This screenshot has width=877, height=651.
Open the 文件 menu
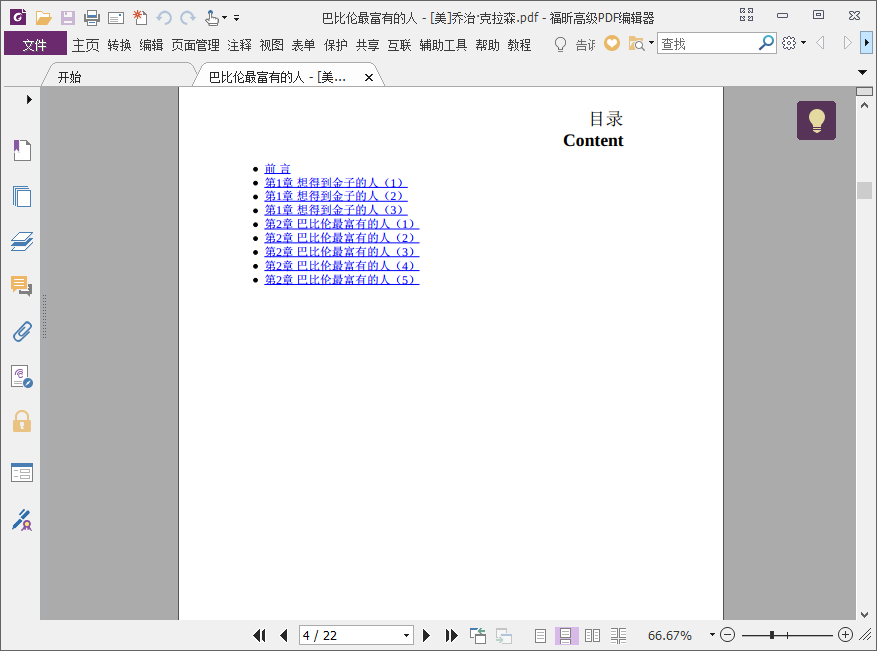tap(35, 45)
